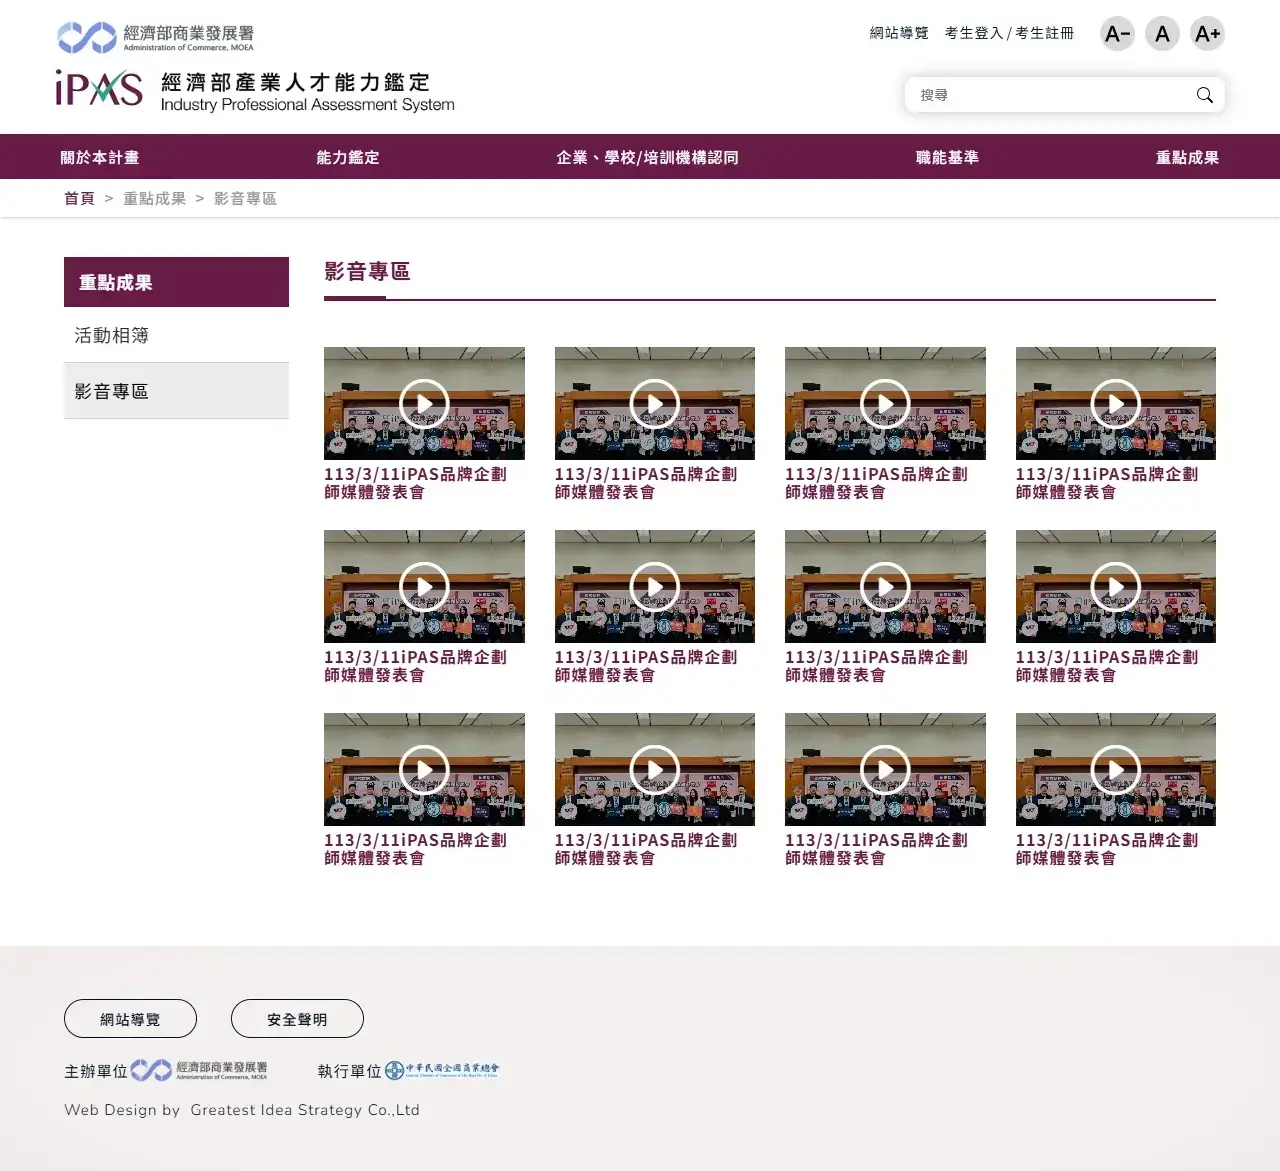Viewport: 1280px width, 1171px height.
Task: Open the 職能基準 menu
Action: [x=948, y=157]
